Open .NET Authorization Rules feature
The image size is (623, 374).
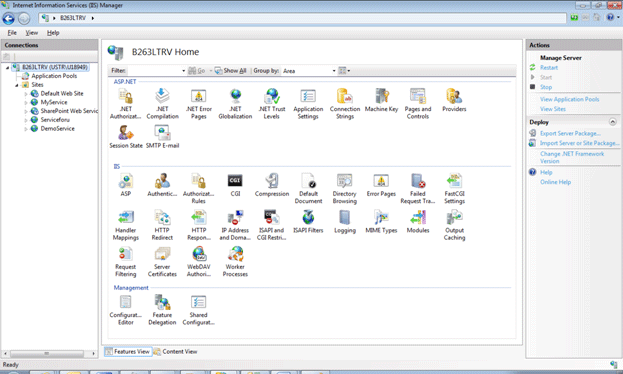pyautogui.click(x=126, y=104)
